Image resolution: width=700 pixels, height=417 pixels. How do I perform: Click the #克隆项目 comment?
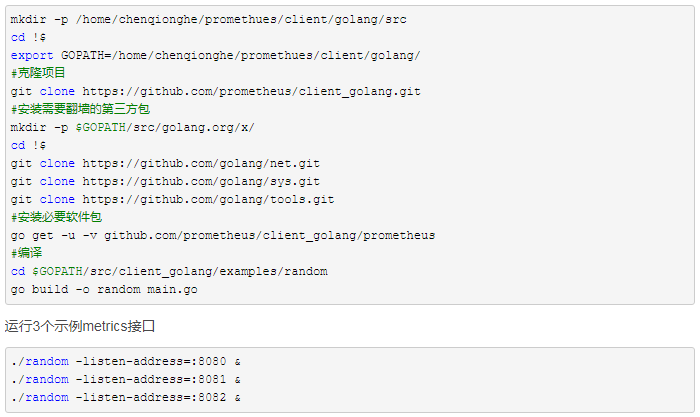pyautogui.click(x=39, y=73)
